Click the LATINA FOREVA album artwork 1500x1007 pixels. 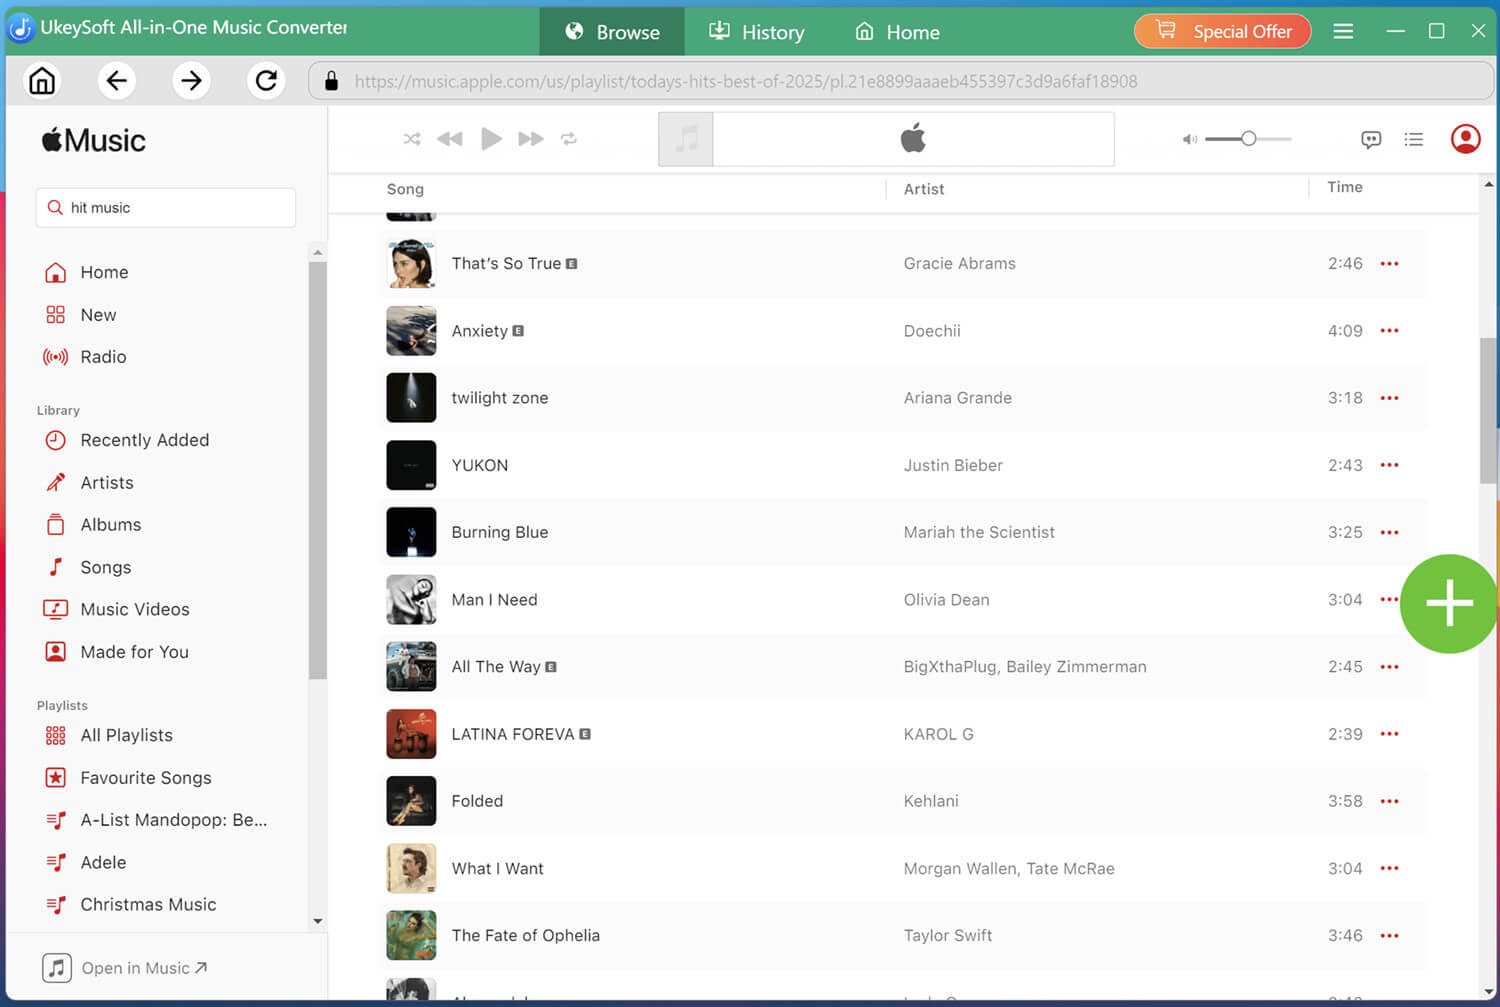pos(411,734)
